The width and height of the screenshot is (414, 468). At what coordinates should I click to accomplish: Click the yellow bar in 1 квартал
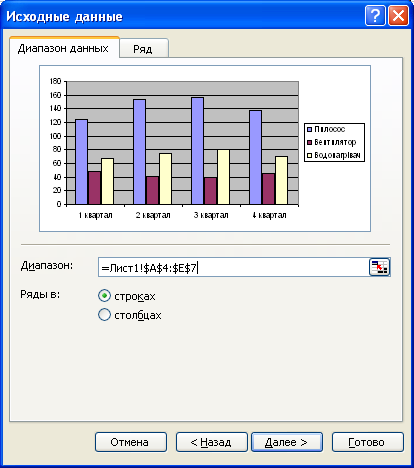click(107, 181)
